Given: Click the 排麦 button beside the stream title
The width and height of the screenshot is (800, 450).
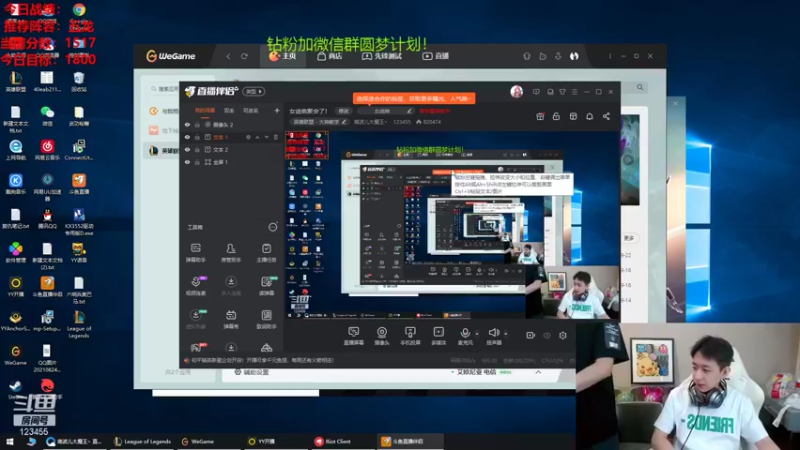Looking at the screenshot, I should [344, 111].
